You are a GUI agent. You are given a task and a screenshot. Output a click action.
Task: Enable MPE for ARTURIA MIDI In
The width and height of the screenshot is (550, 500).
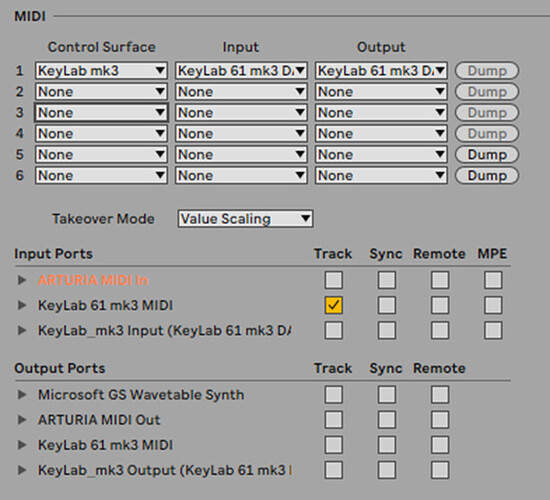(493, 280)
